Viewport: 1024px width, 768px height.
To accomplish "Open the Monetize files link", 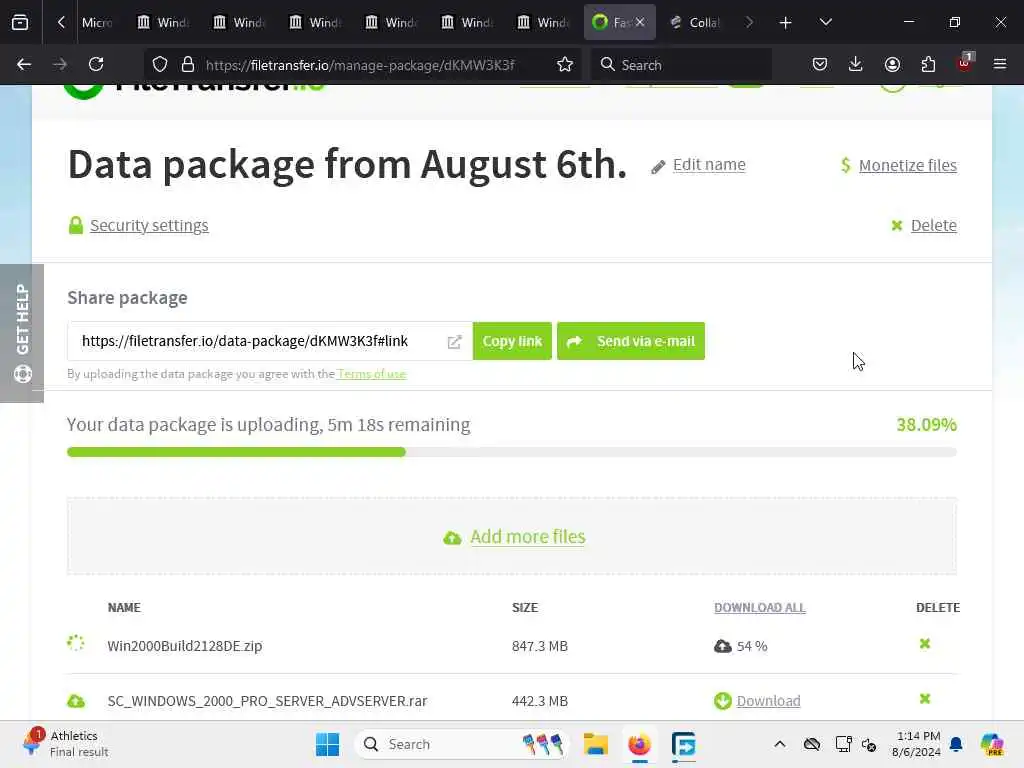I will (x=908, y=165).
